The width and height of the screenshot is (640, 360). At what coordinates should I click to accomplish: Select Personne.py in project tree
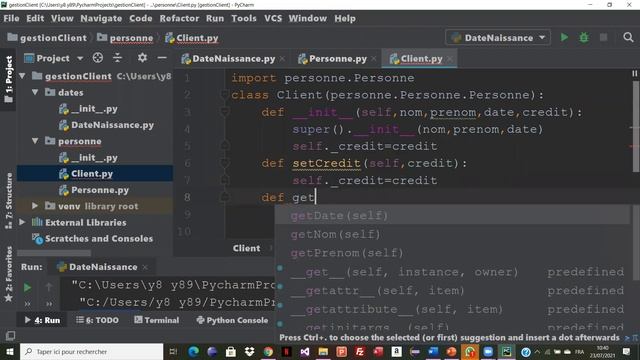95,190
